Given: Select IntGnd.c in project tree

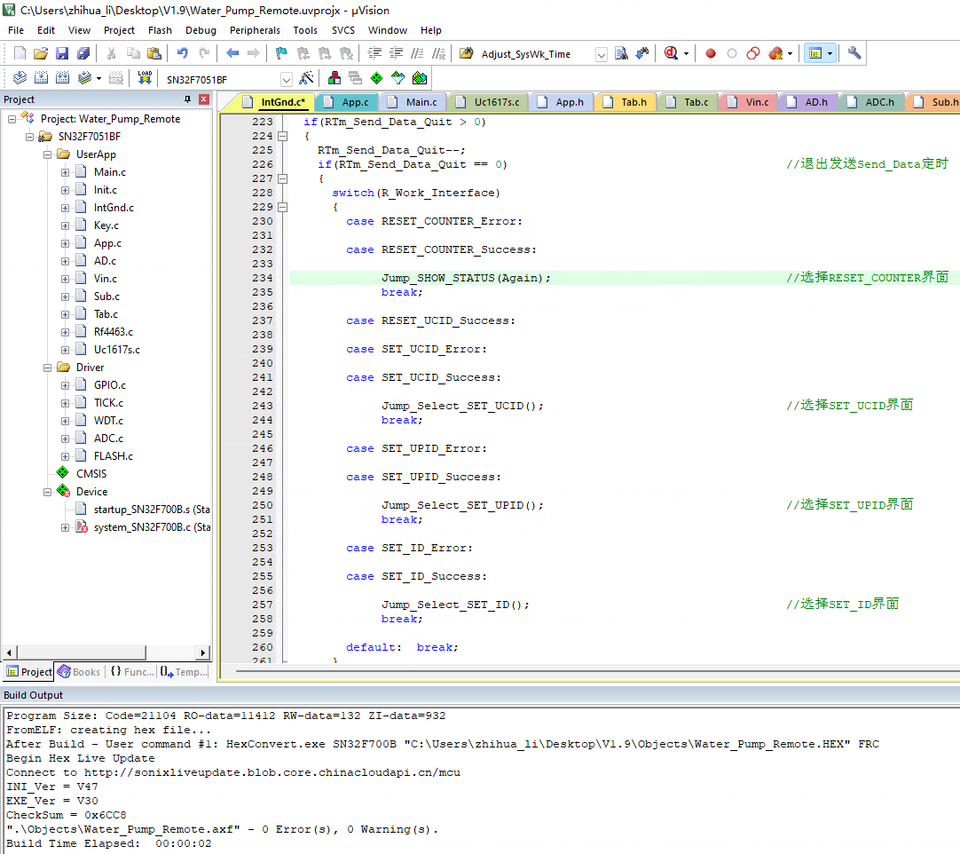Looking at the screenshot, I should click(113, 208).
